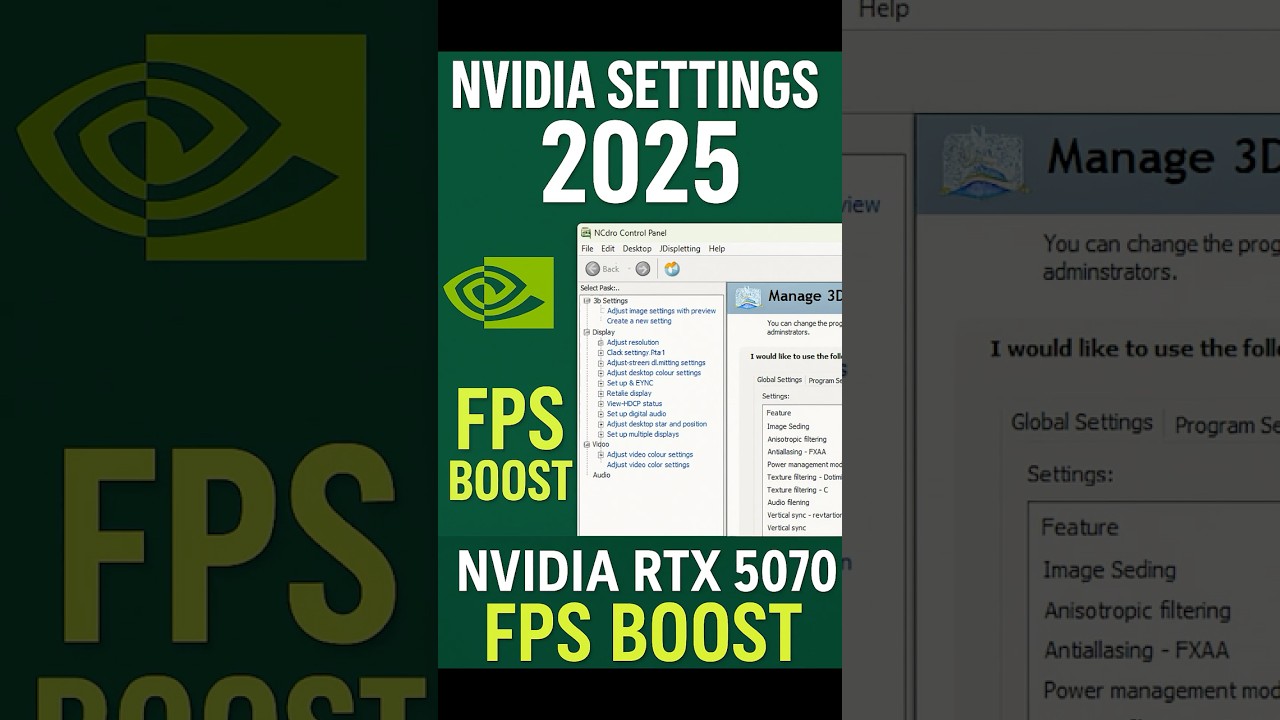Click Help menu in enlarged background
This screenshot has width=1280, height=720.
point(884,9)
